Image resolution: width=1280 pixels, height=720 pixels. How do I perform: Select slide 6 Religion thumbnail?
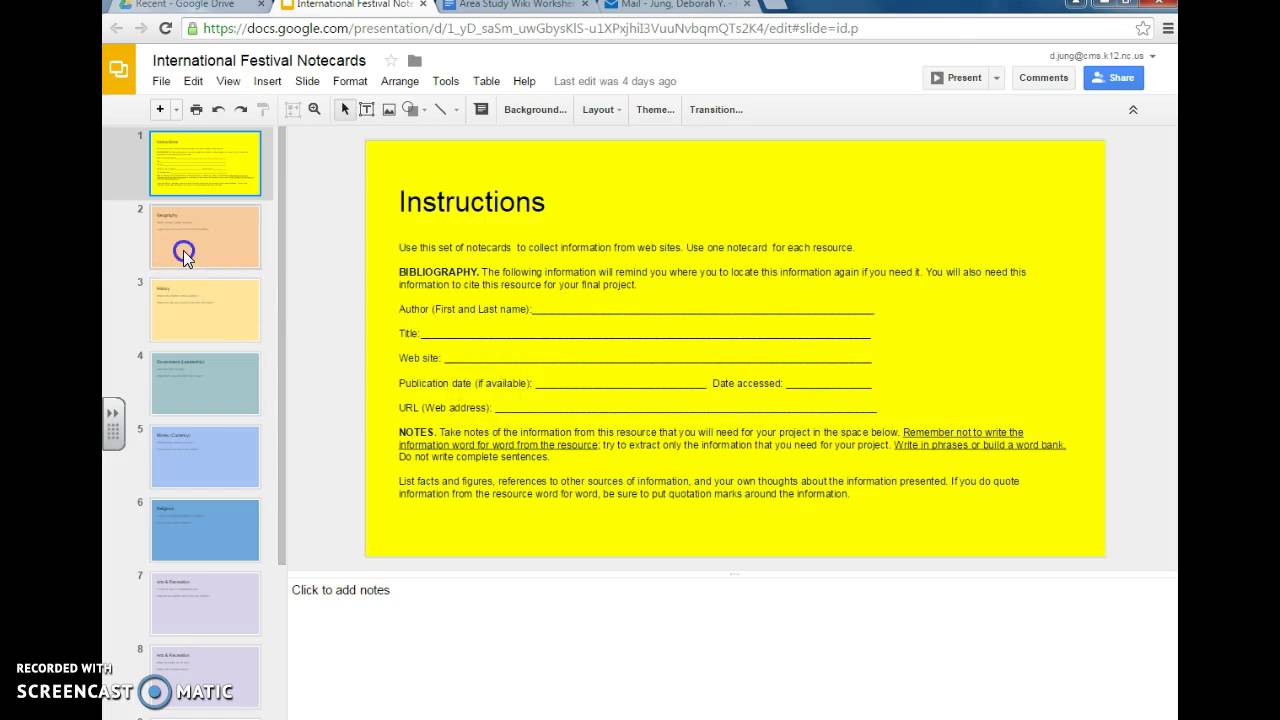tap(205, 530)
